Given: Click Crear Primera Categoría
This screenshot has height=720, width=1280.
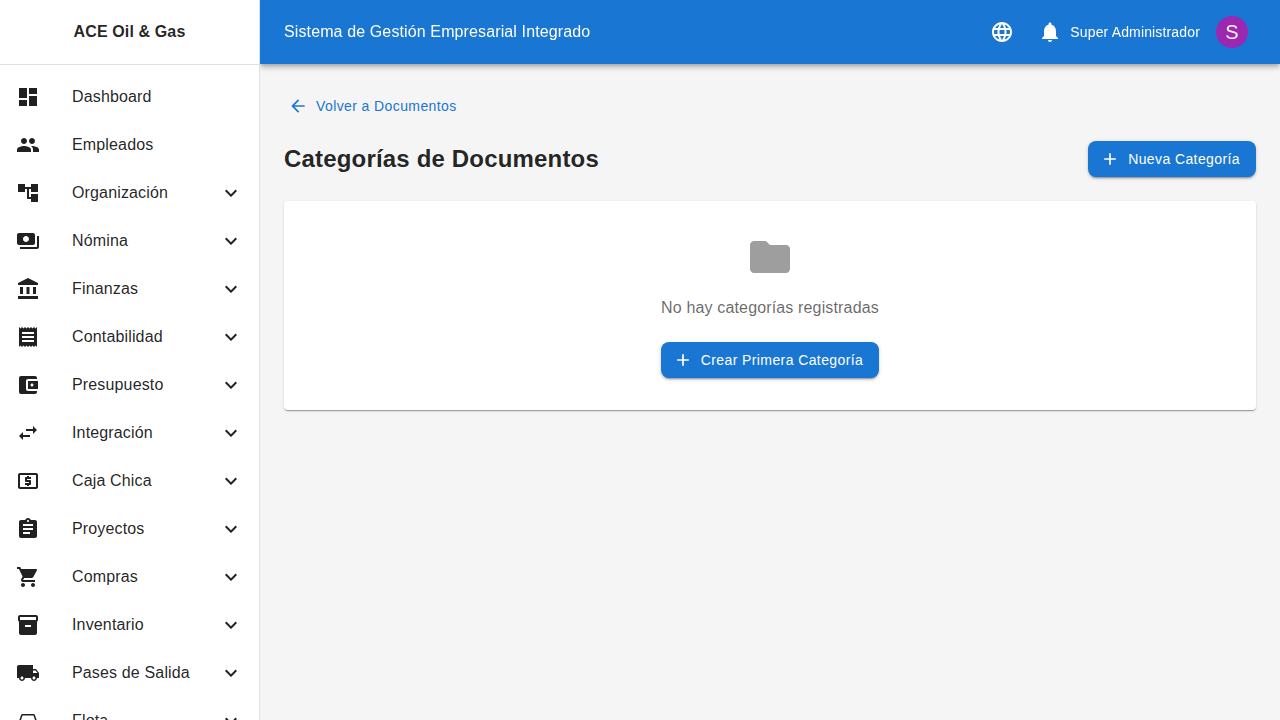Looking at the screenshot, I should click(769, 359).
